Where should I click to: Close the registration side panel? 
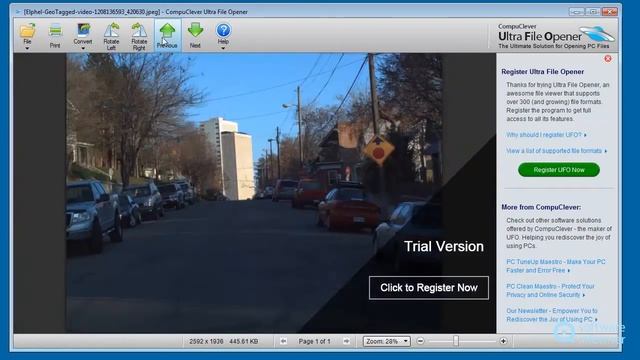coord(608,59)
